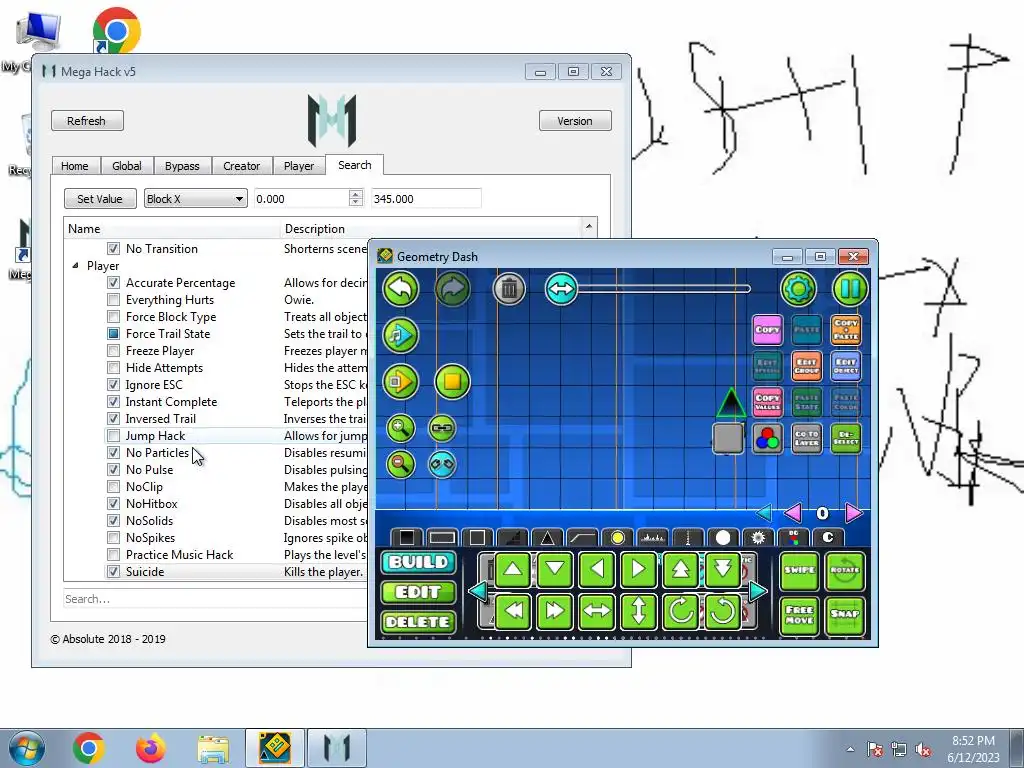Viewport: 1024px width, 768px height.
Task: Uncheck the Suicide checkbox
Action: (114, 571)
